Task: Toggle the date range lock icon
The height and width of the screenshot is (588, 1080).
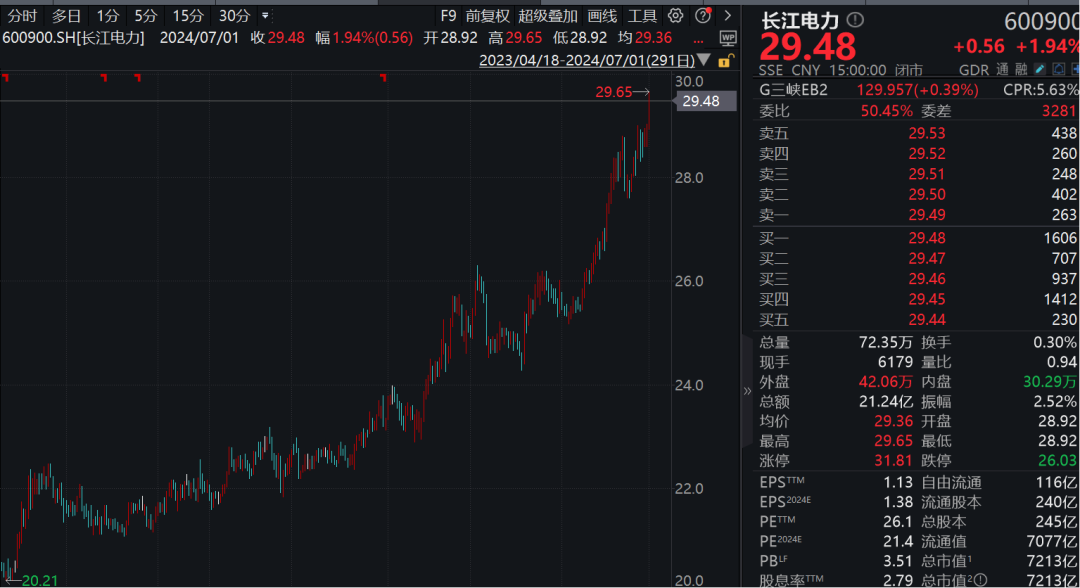Action: click(725, 61)
